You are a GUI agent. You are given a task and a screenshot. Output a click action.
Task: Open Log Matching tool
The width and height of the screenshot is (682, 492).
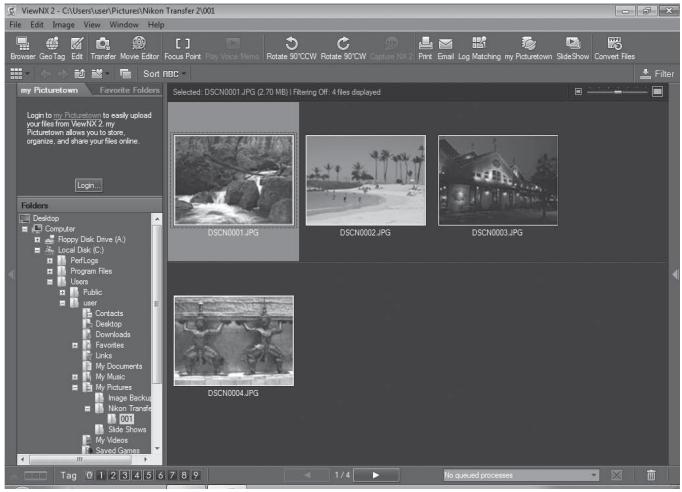pyautogui.click(x=479, y=48)
